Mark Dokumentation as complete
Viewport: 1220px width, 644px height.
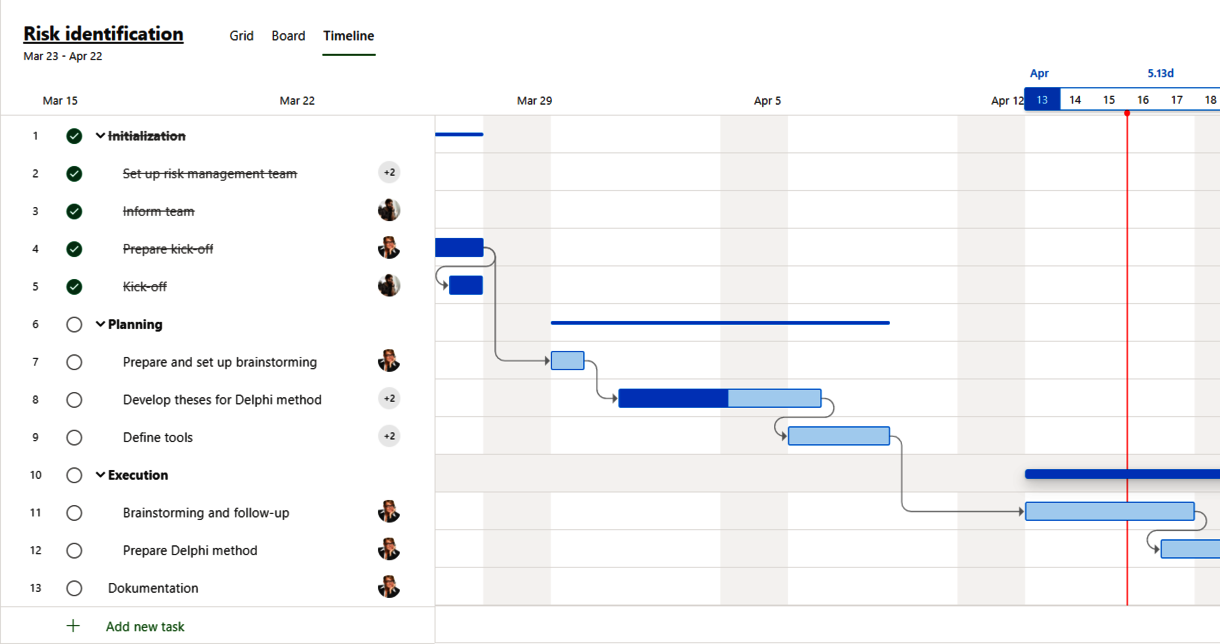pyautogui.click(x=74, y=588)
